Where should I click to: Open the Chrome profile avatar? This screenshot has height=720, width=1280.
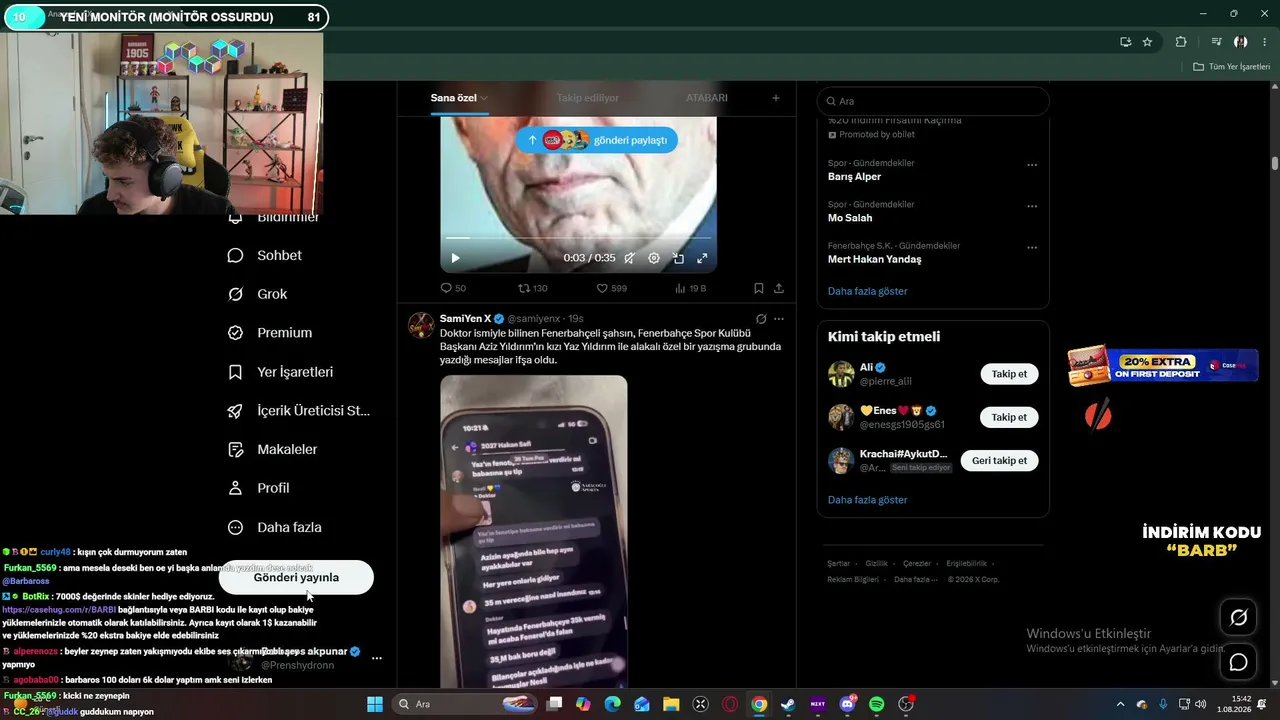1241,42
